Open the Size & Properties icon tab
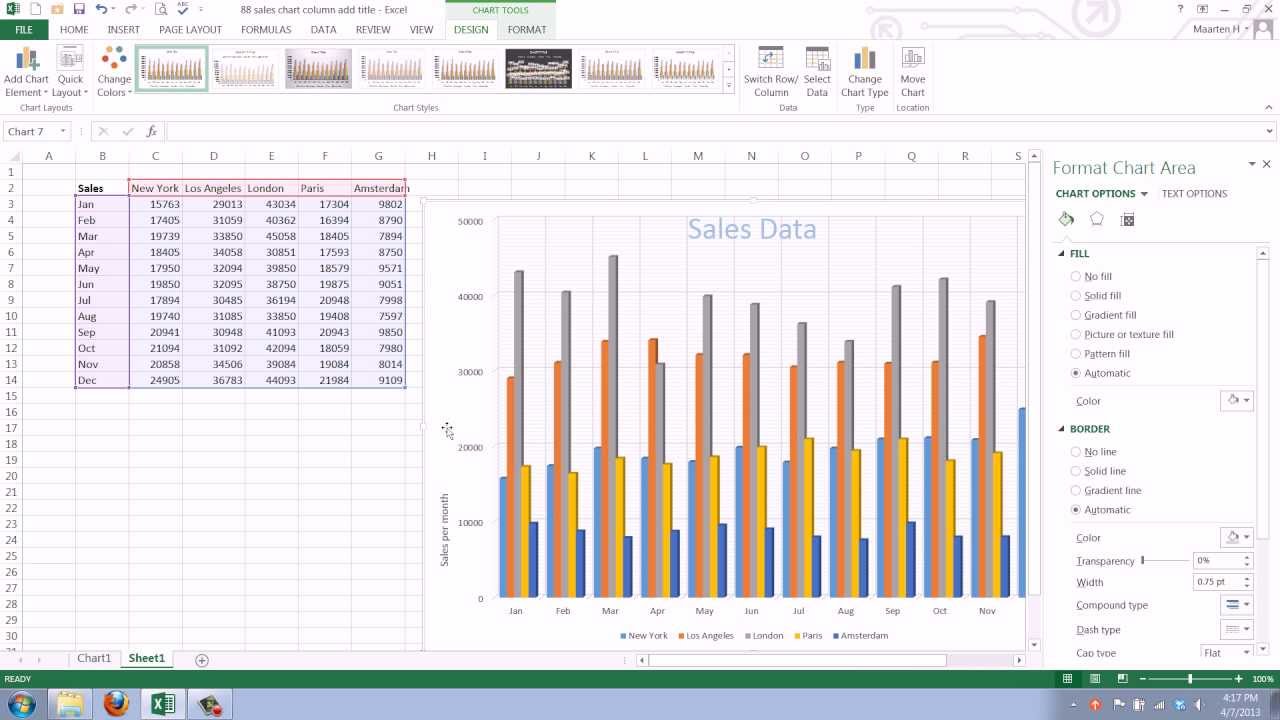The height and width of the screenshot is (720, 1280). coord(1128,219)
